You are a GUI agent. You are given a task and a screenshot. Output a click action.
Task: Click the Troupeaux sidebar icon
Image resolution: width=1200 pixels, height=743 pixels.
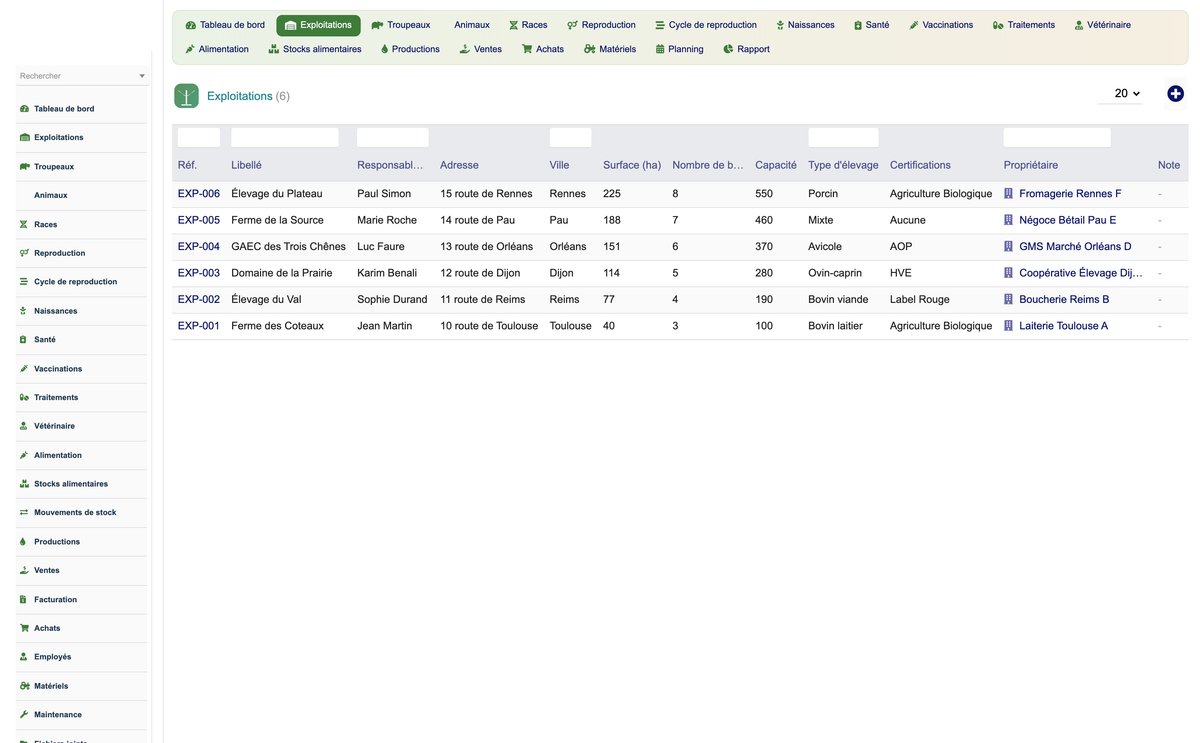pyautogui.click(x=24, y=167)
